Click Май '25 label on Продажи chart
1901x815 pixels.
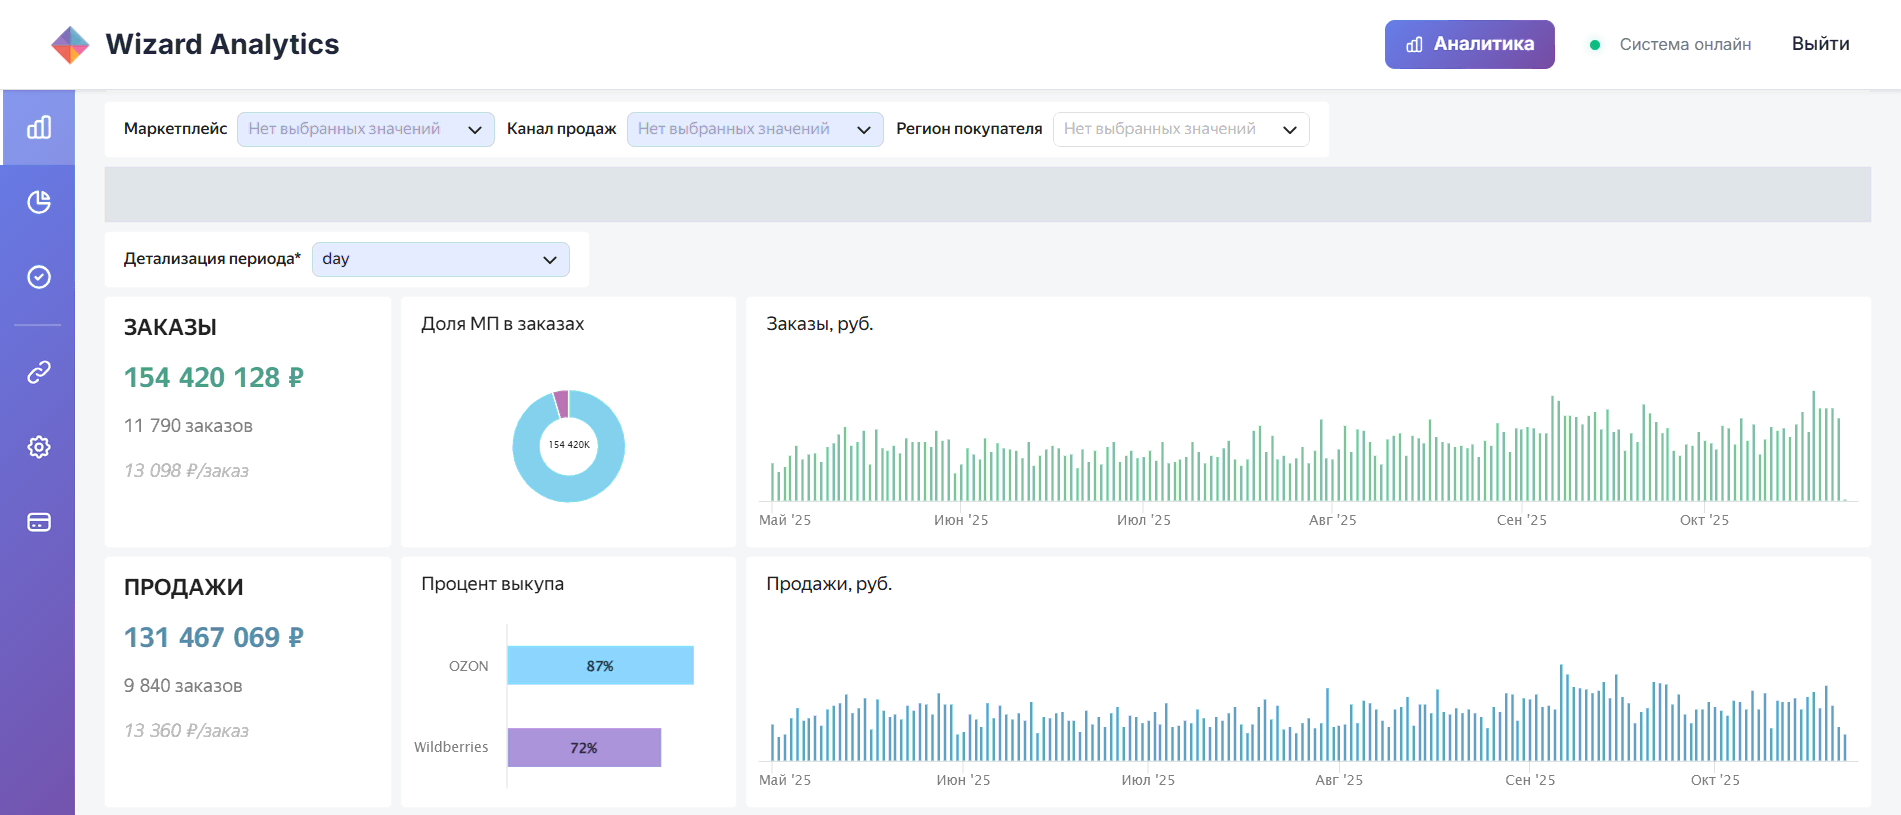pos(785,780)
